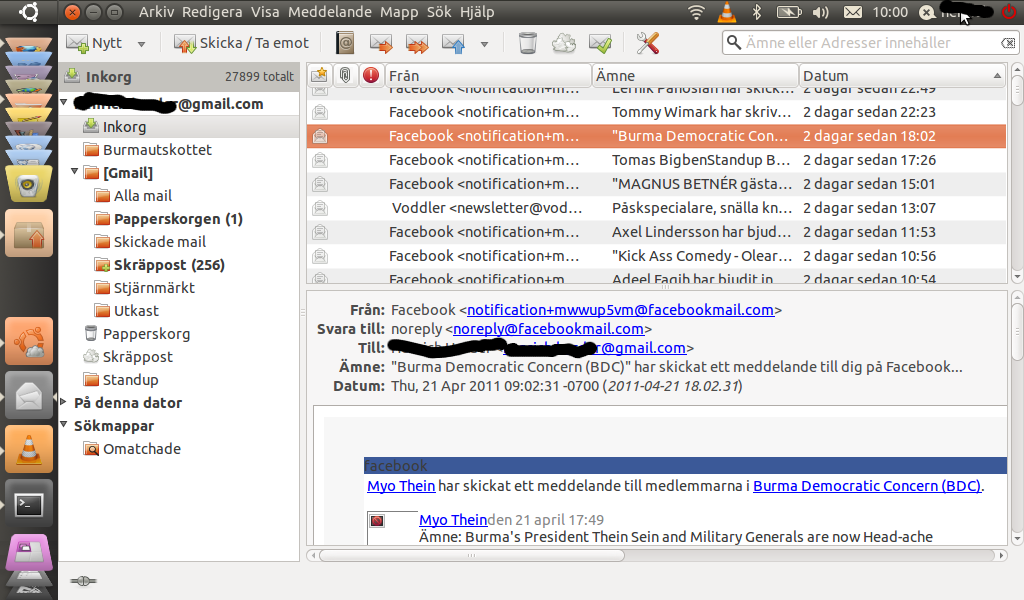The height and width of the screenshot is (600, 1024).
Task: Click the notification@facebookmail.com sender link
Action: click(620, 309)
